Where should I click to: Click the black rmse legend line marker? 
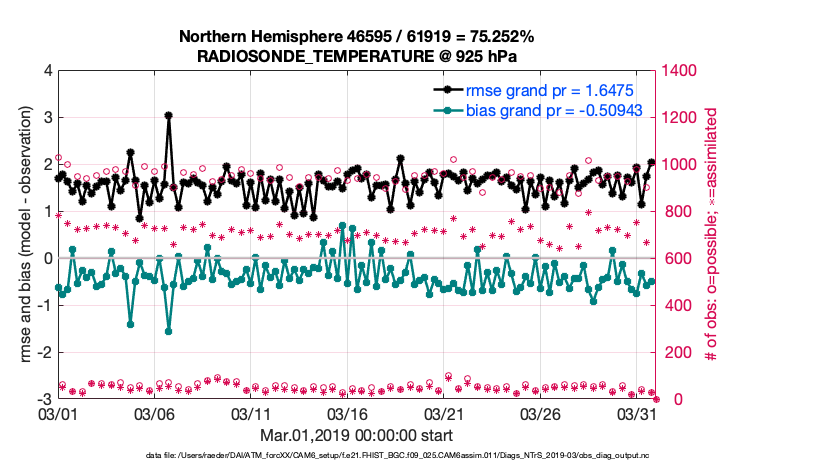point(450,88)
